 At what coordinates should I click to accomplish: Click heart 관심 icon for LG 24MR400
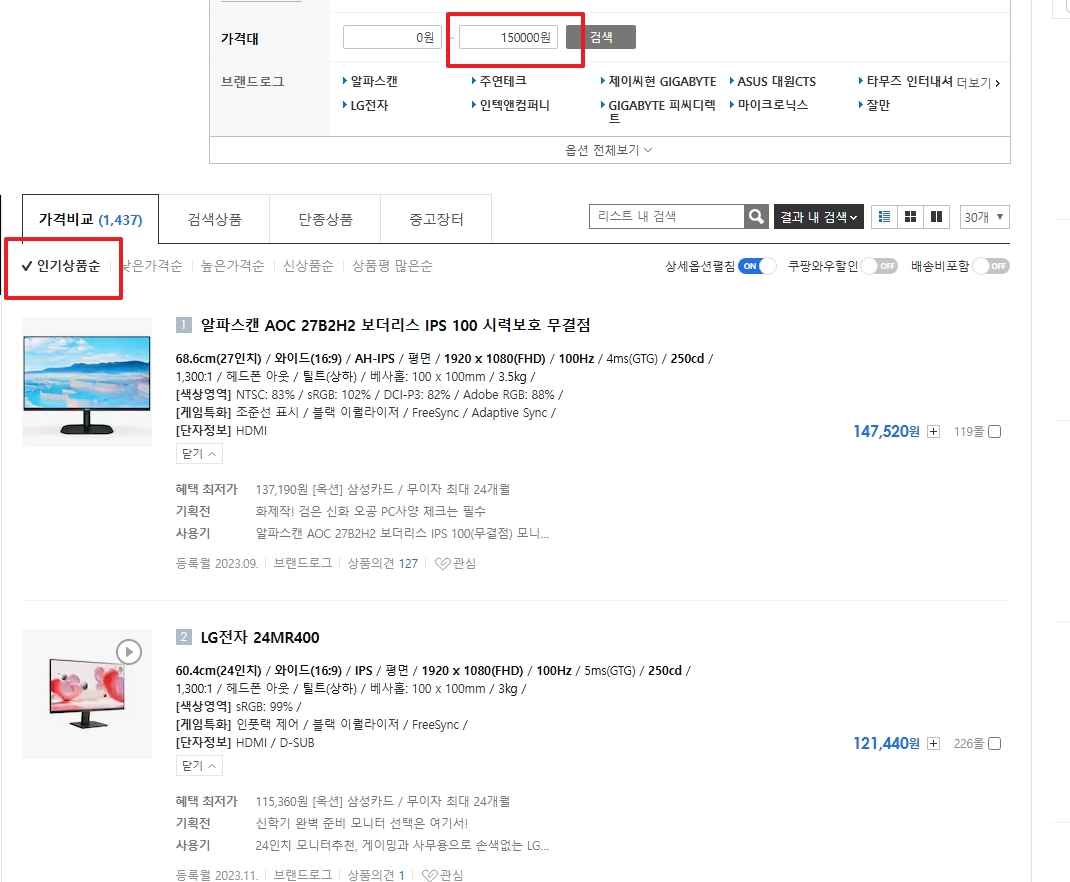click(442, 874)
